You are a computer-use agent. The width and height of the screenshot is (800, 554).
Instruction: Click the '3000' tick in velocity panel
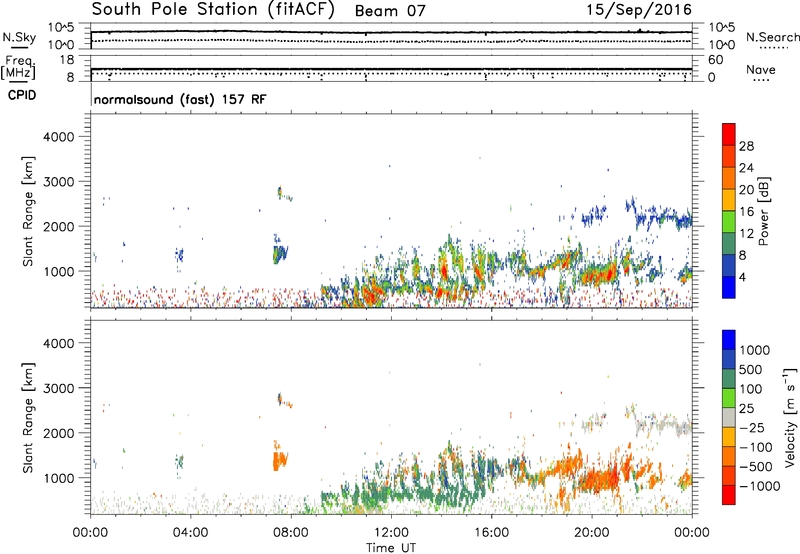coord(58,388)
